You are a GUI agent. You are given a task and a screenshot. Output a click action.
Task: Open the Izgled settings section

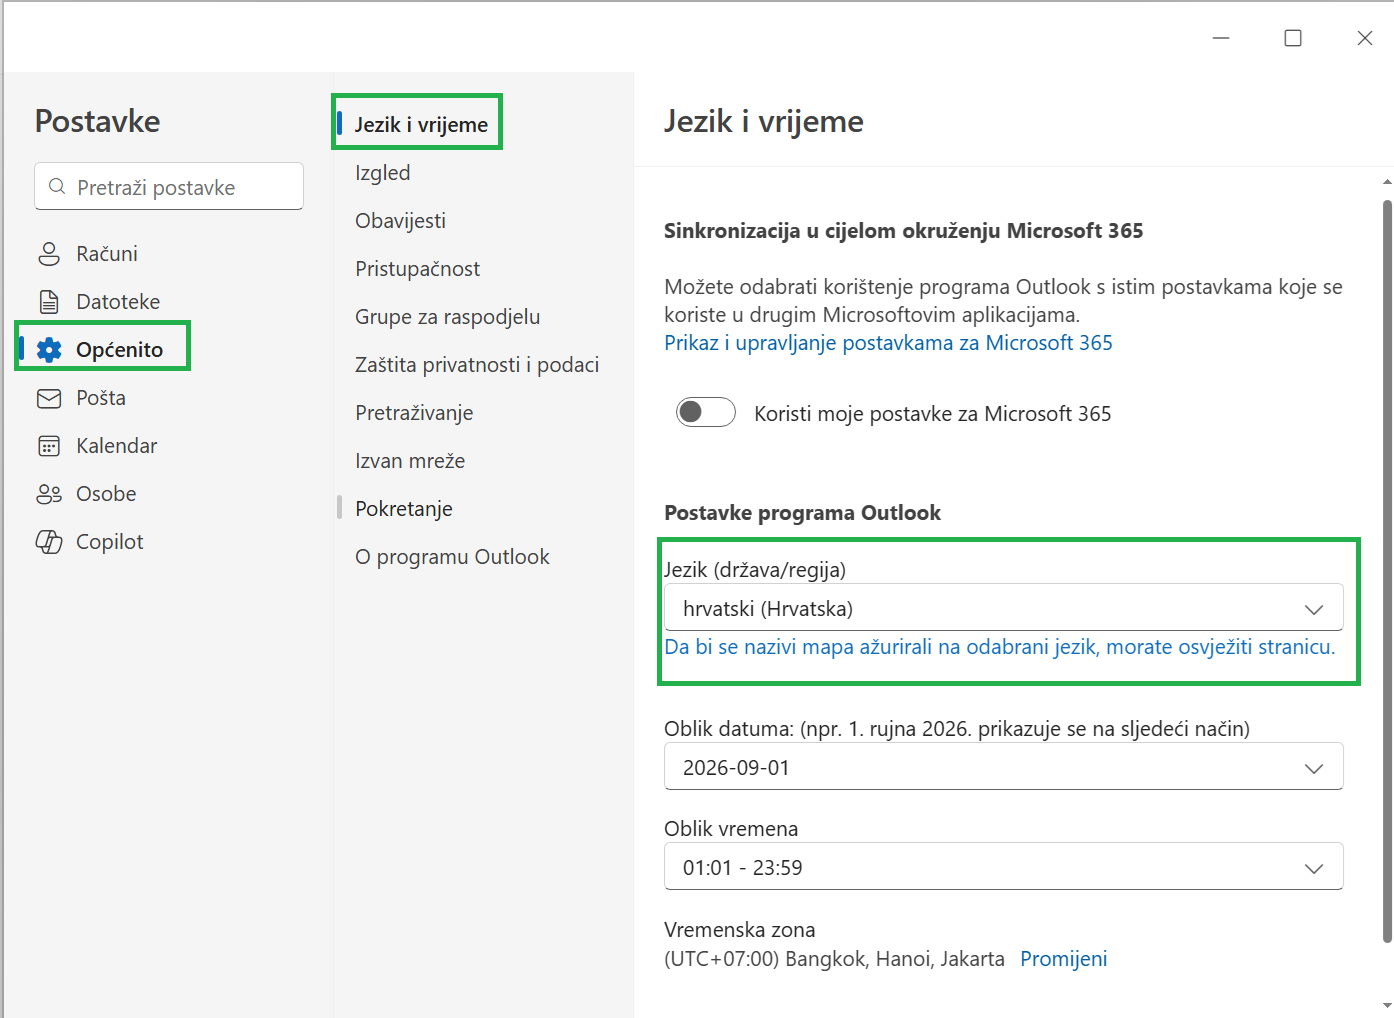[x=382, y=173]
